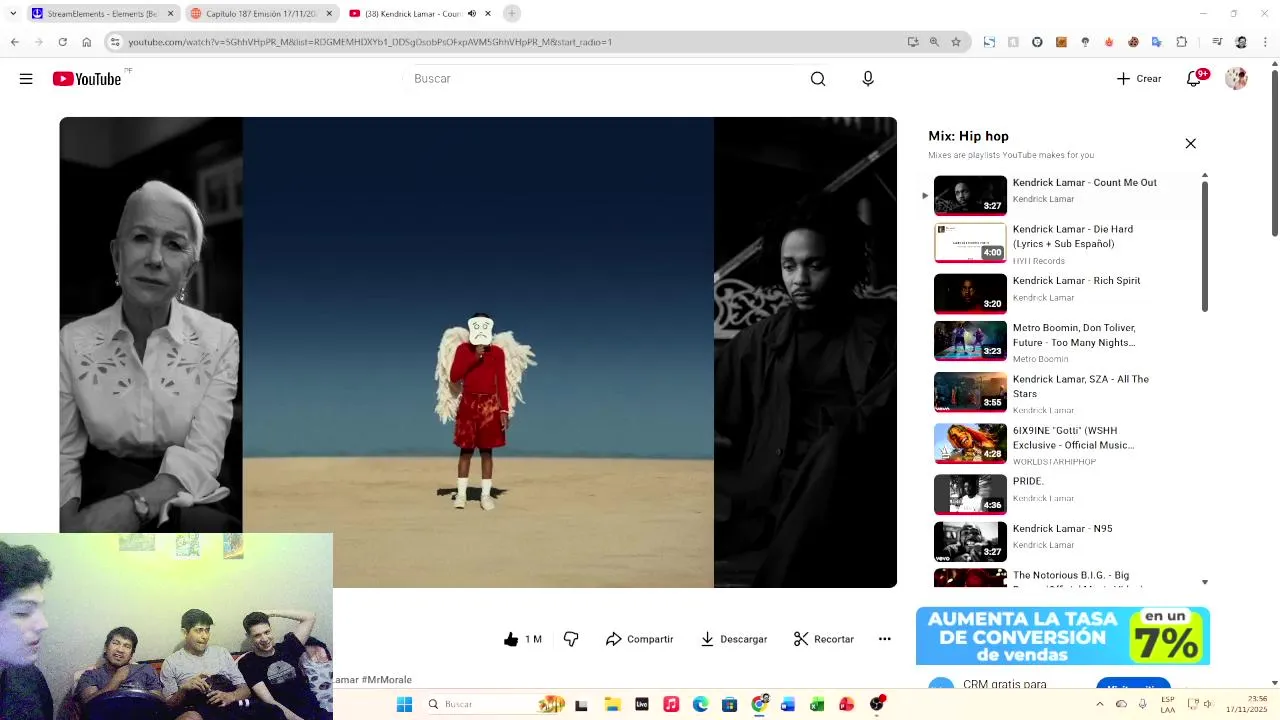Screen dimensions: 1280x720
Task: Bookmark this page with the star
Action: (x=956, y=42)
